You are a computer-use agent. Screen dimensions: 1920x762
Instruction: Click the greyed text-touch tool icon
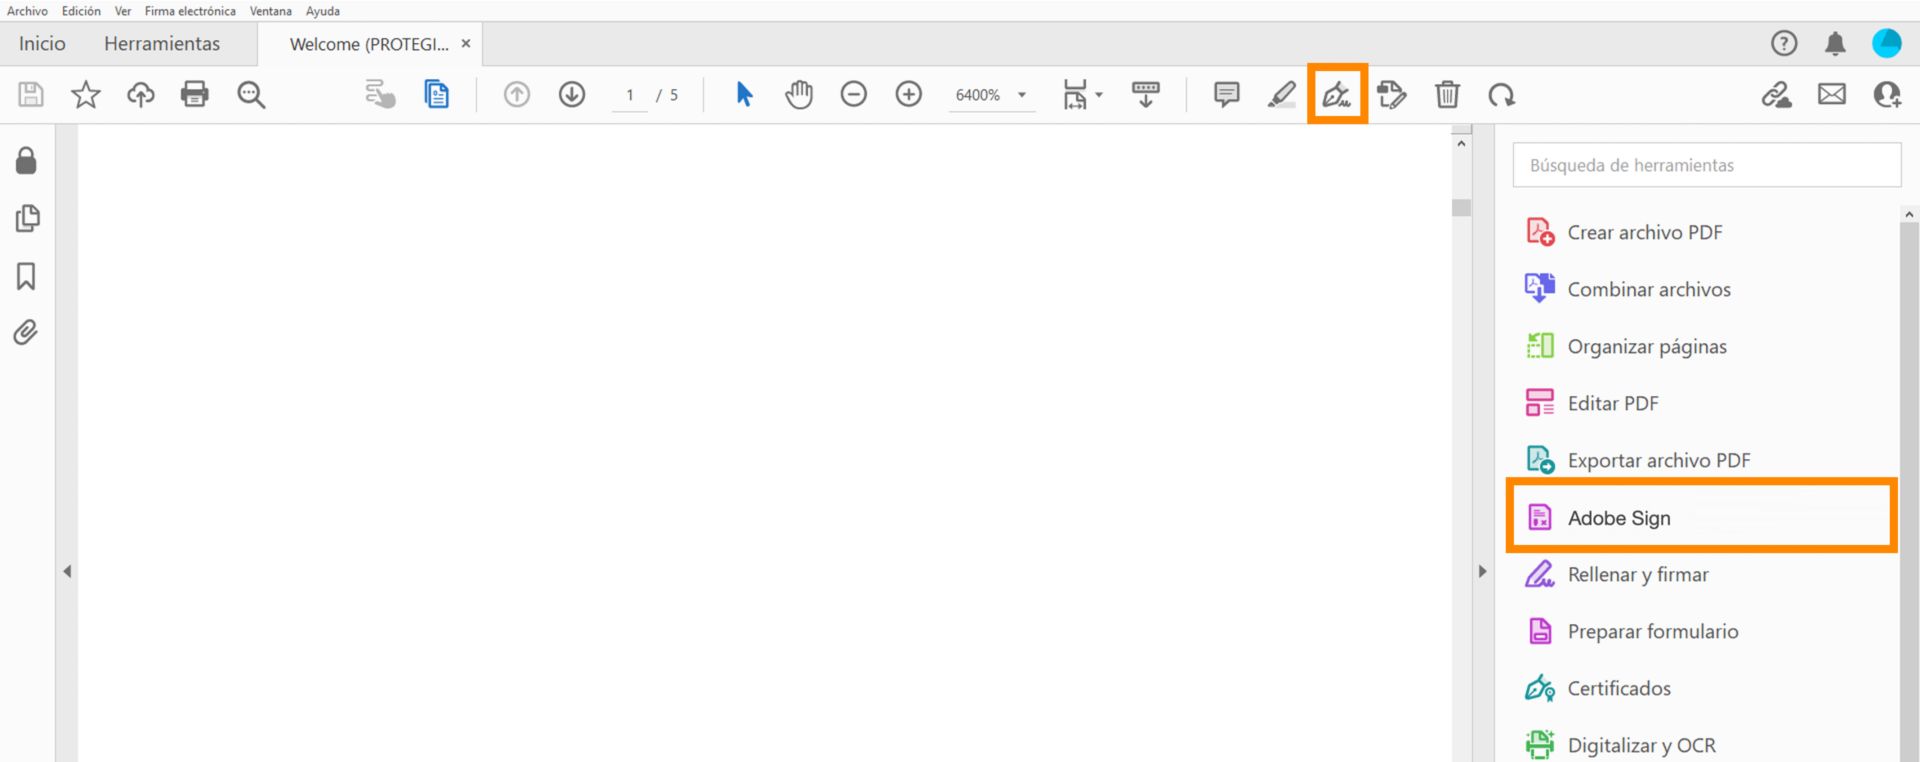pyautogui.click(x=380, y=95)
